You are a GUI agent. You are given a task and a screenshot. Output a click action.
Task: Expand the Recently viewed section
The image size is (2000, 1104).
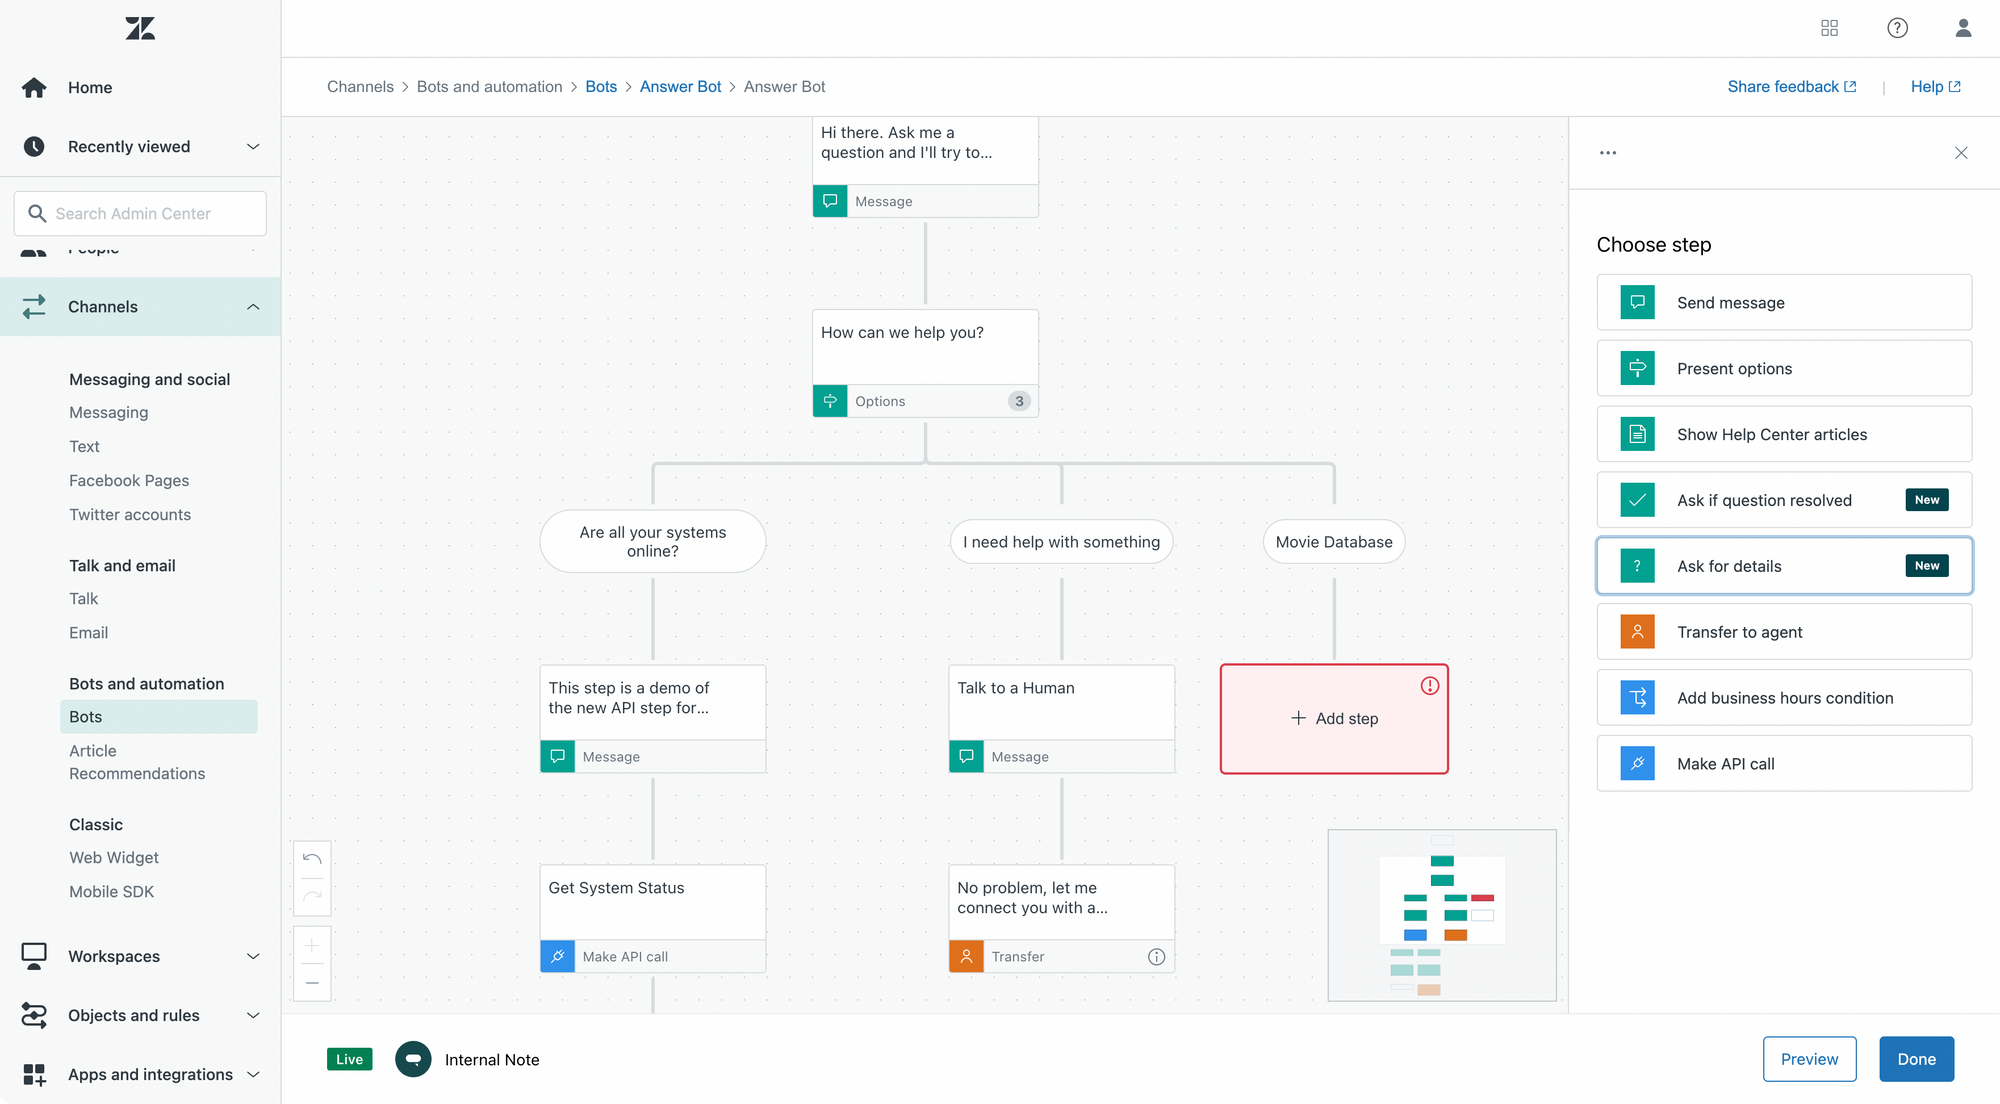[253, 147]
